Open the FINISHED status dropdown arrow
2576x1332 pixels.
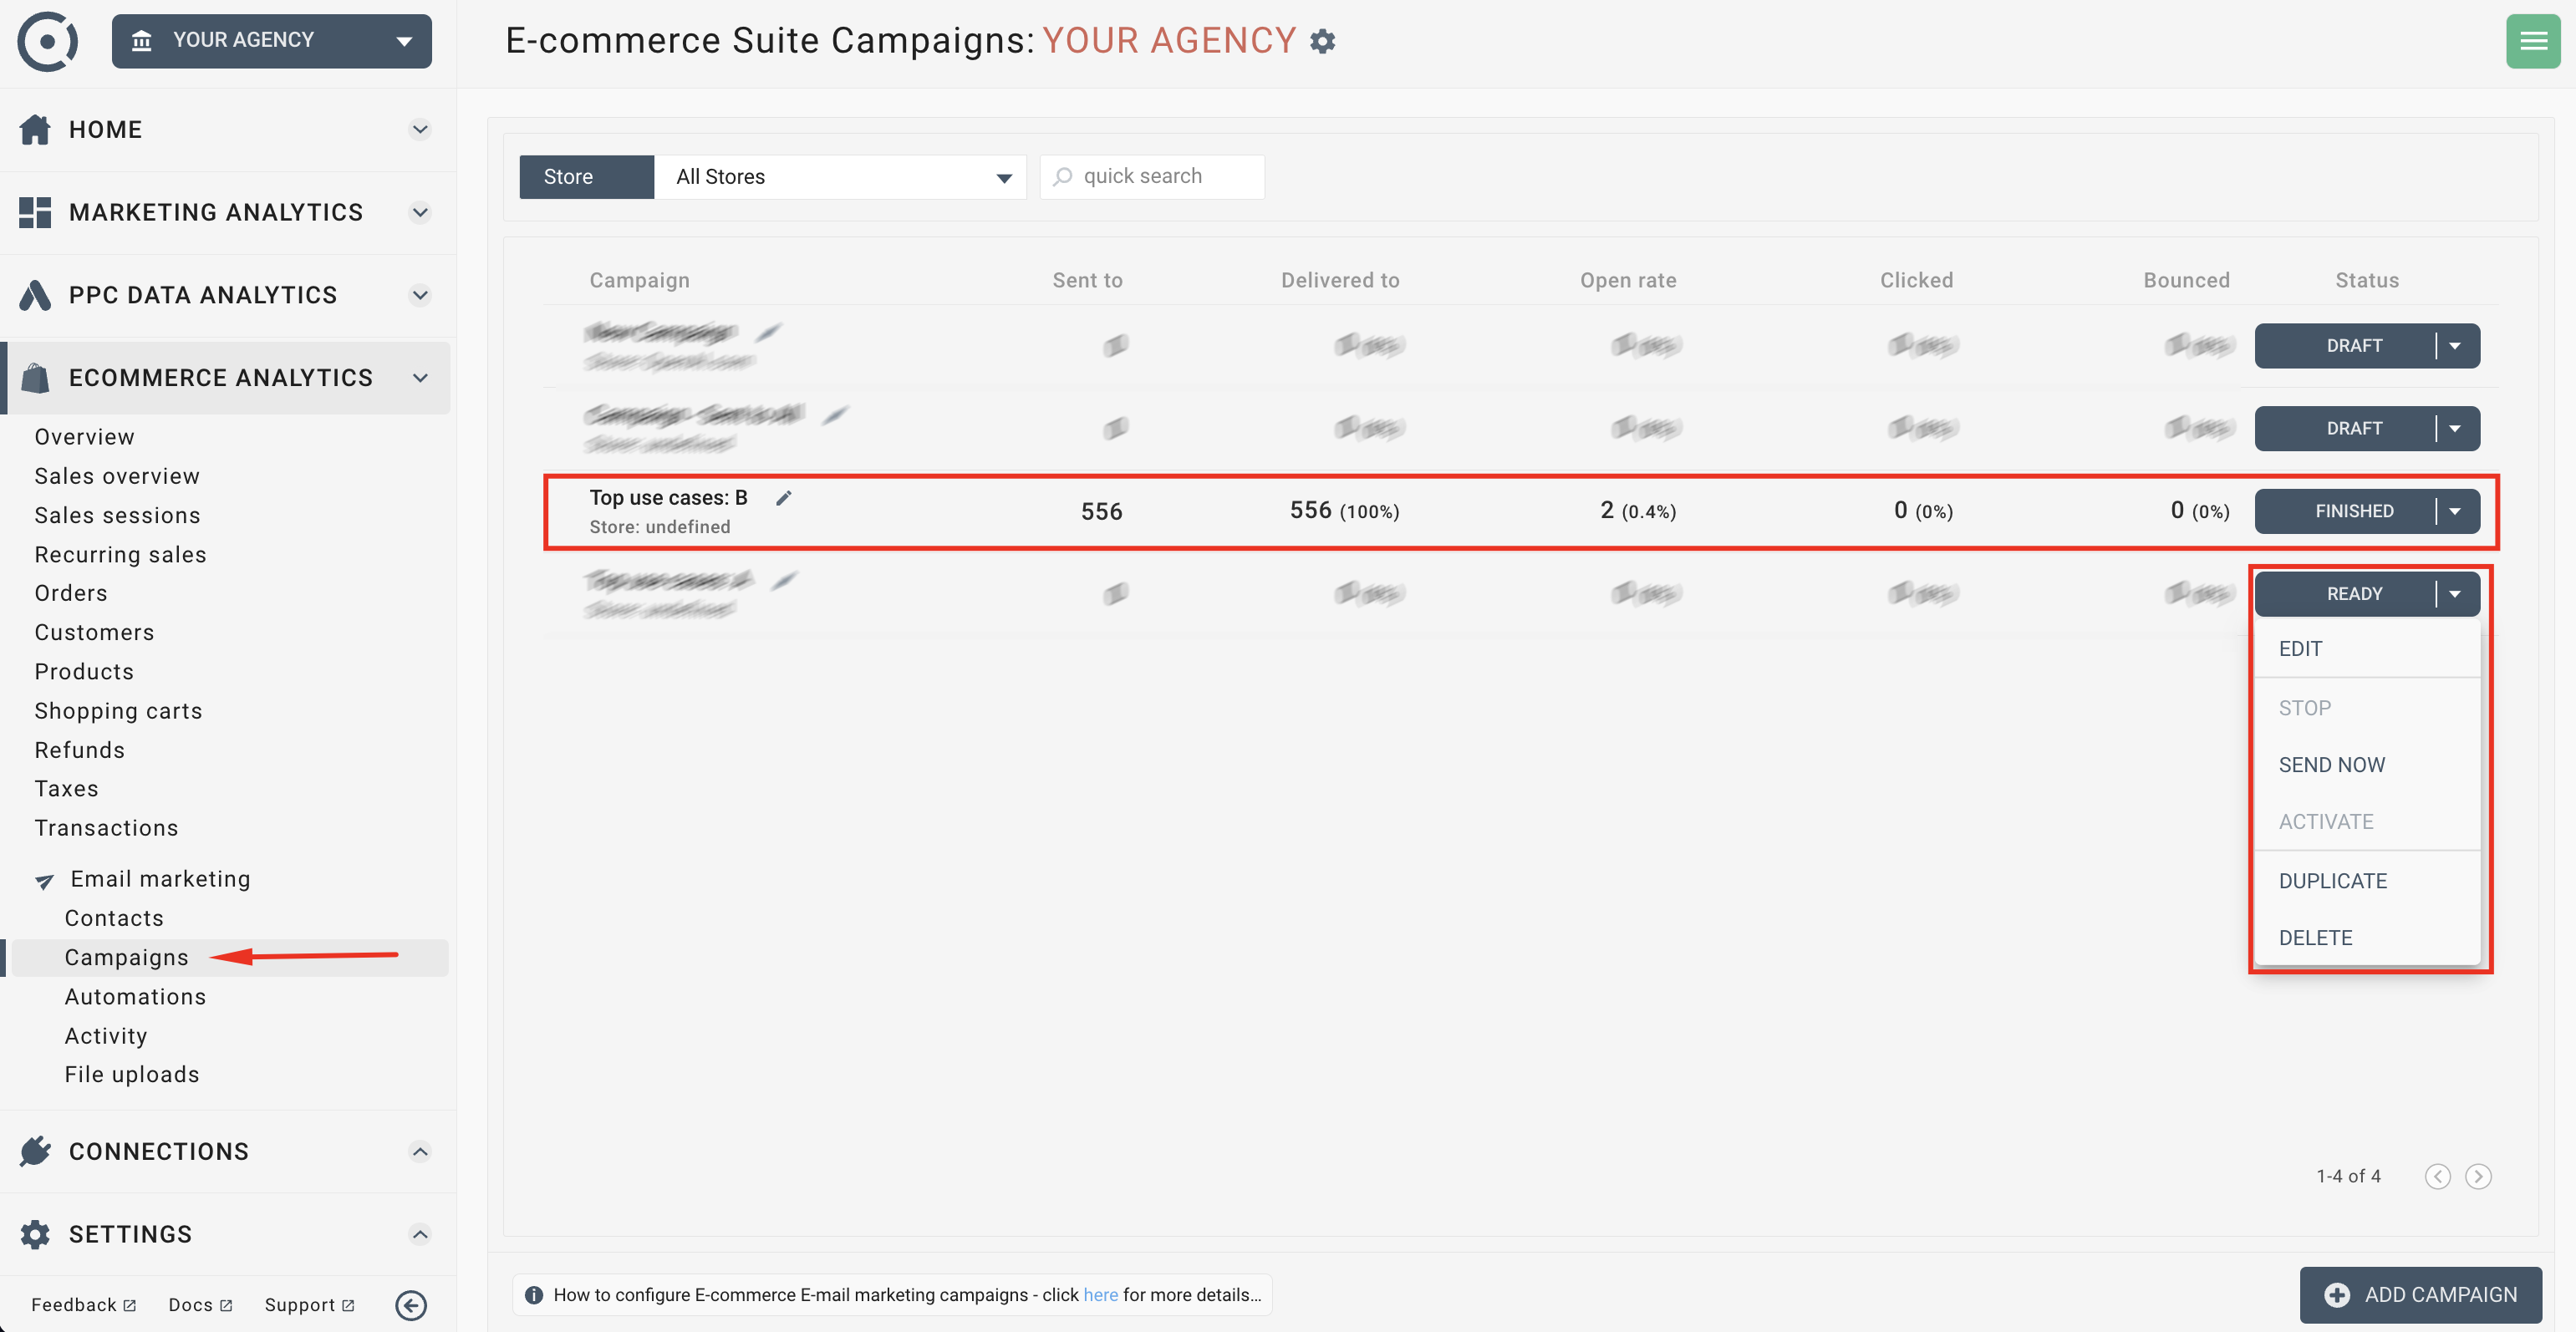point(2456,511)
